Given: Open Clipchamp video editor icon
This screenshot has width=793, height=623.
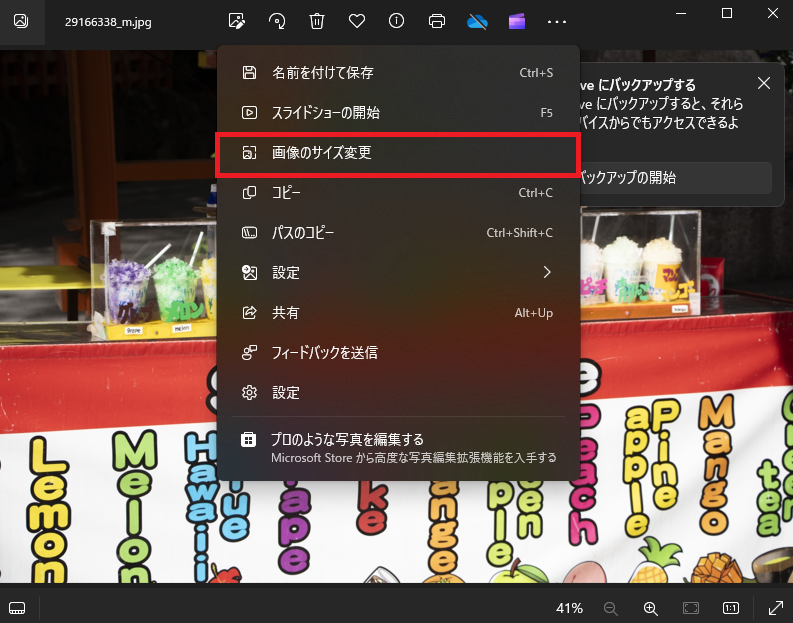Looking at the screenshot, I should 516,21.
